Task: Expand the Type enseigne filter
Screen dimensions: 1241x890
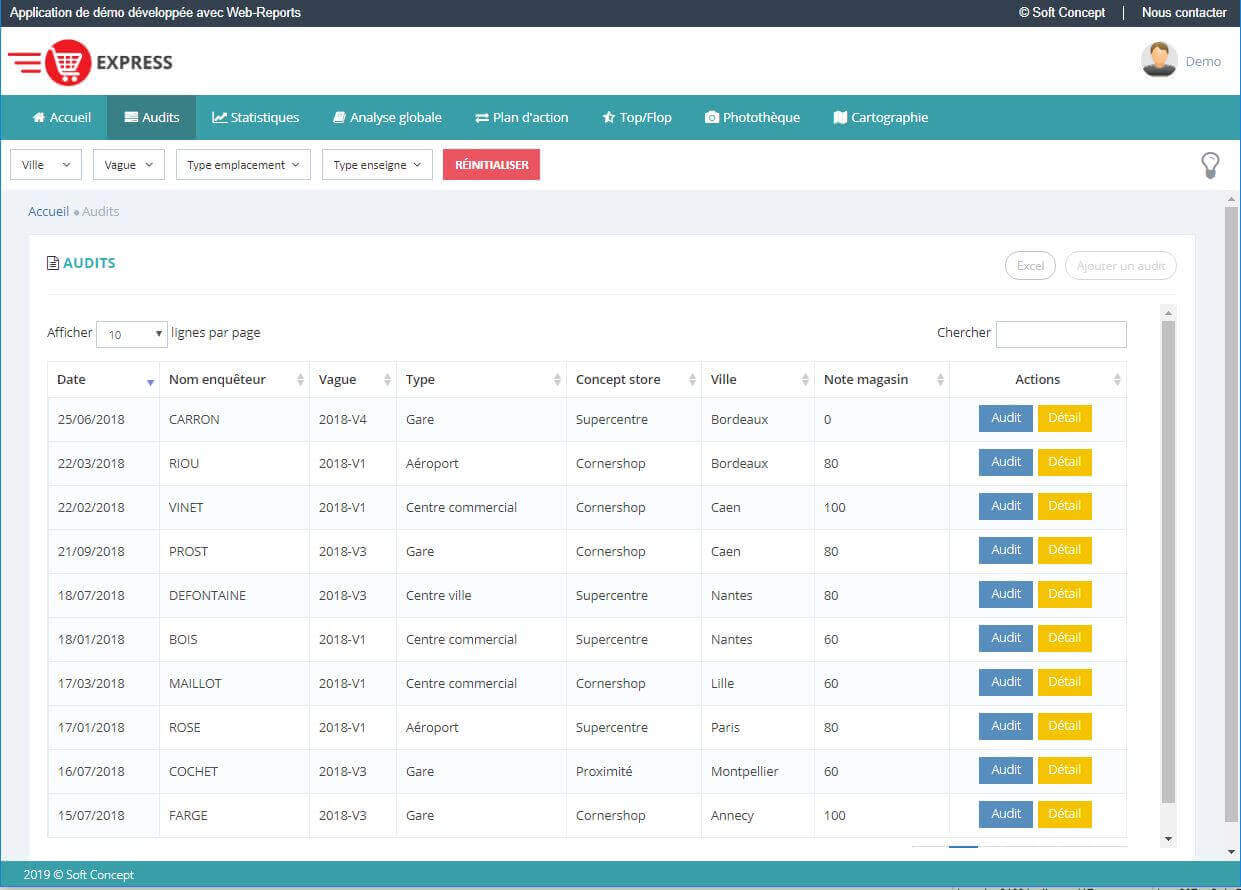Action: pyautogui.click(x=377, y=165)
